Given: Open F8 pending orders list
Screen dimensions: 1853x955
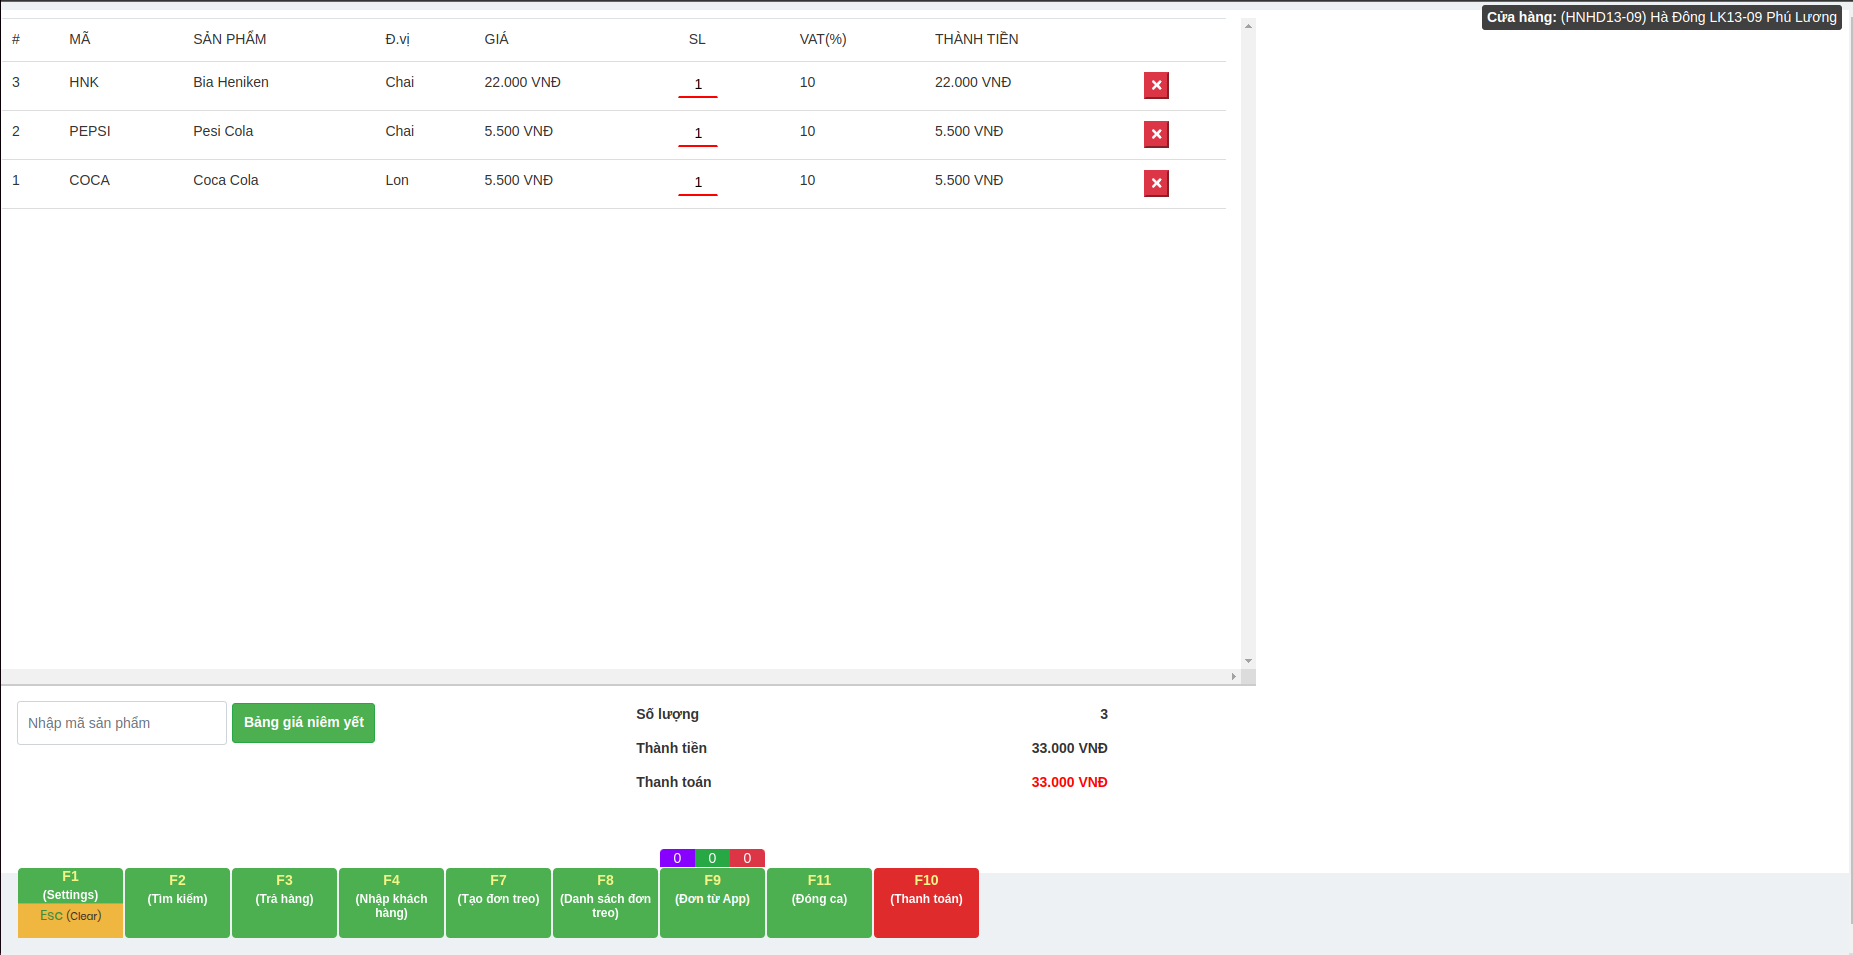Looking at the screenshot, I should (605, 902).
